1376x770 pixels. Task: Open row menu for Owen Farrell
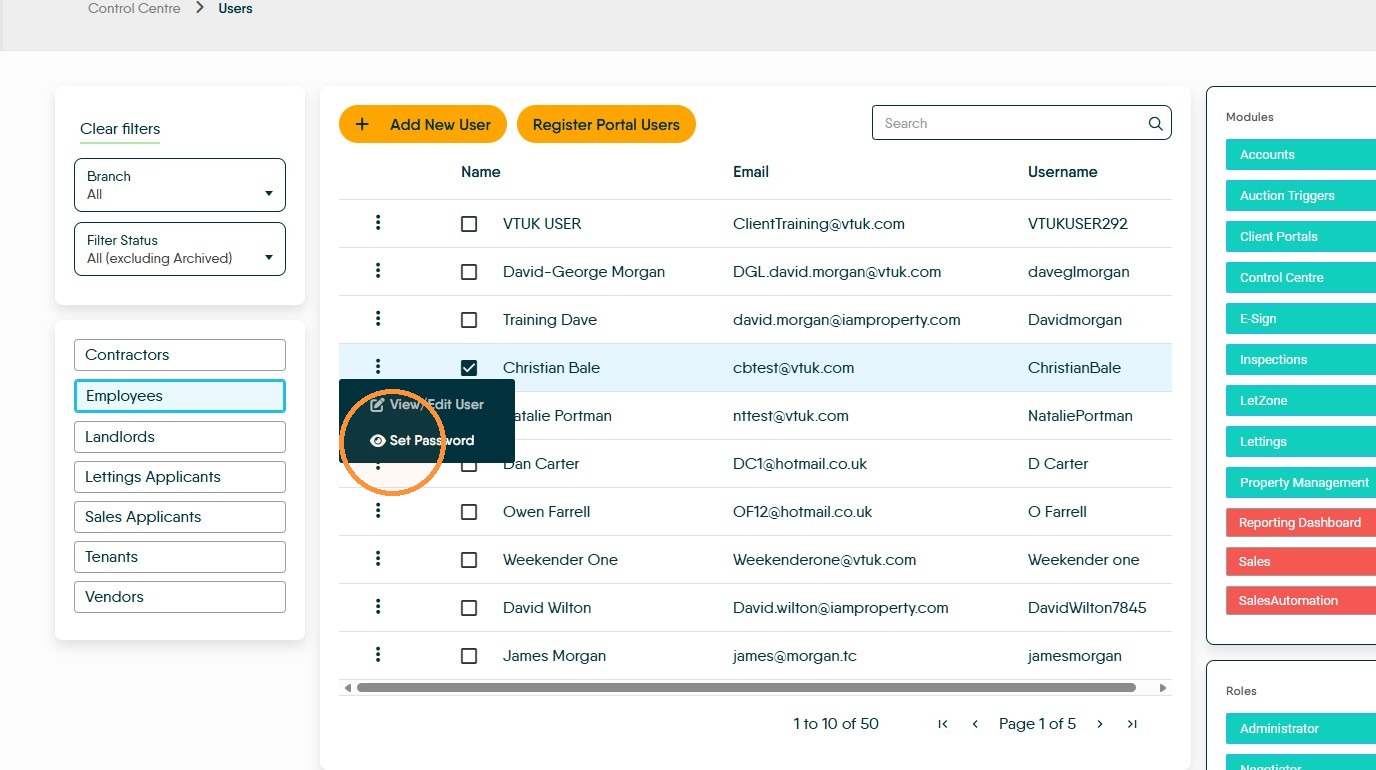click(378, 511)
